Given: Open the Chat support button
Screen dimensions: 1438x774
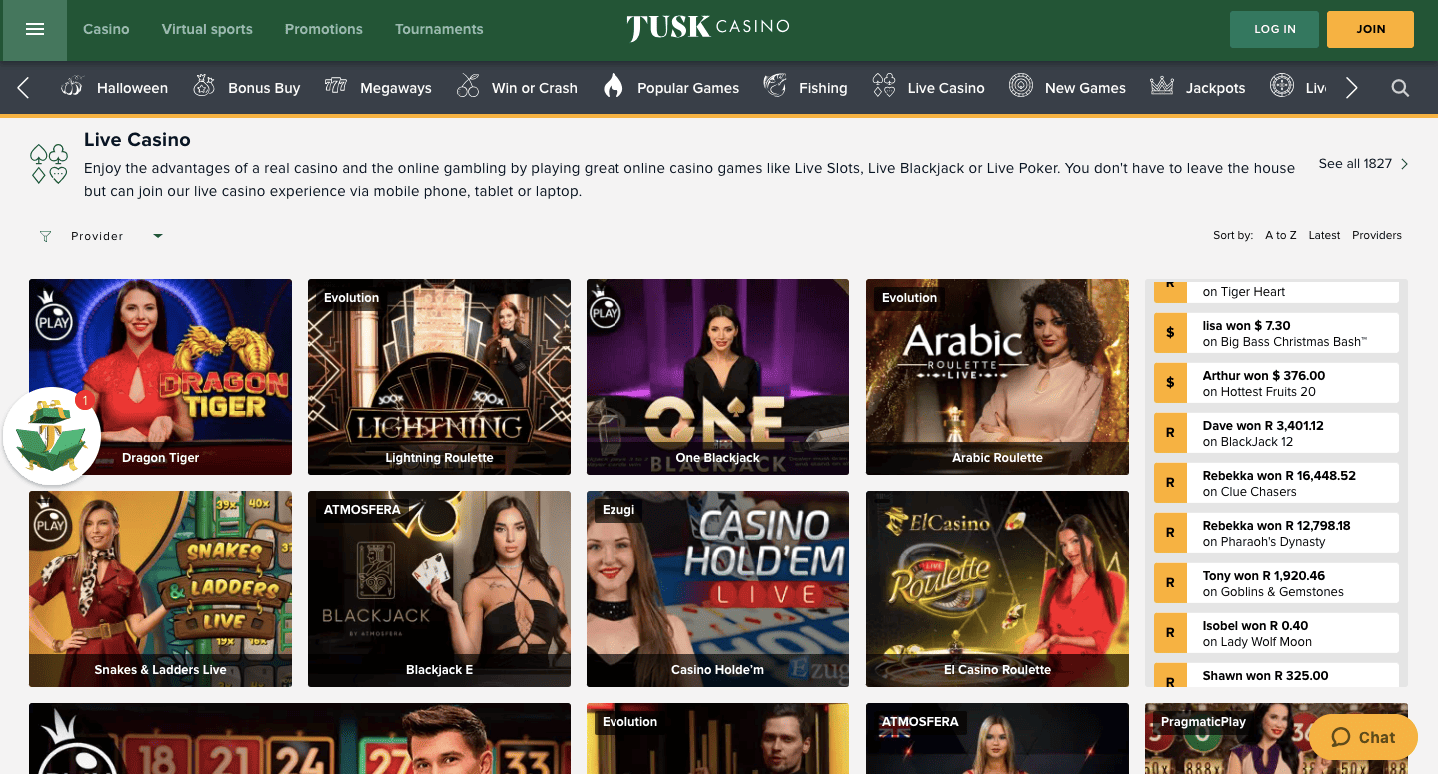Looking at the screenshot, I should pyautogui.click(x=1364, y=737).
